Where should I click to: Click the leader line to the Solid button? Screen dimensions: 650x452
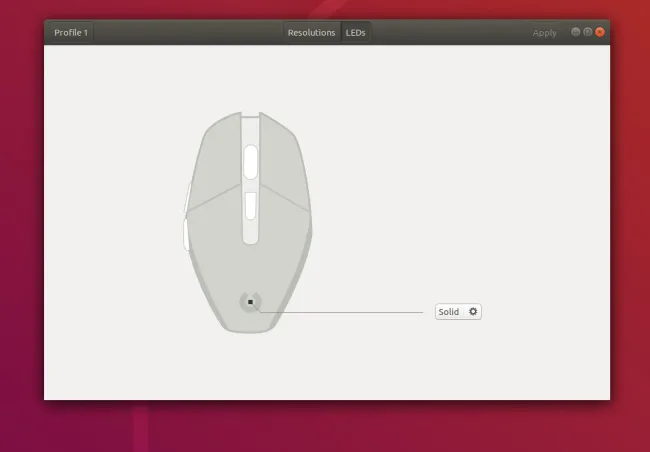[x=350, y=312]
